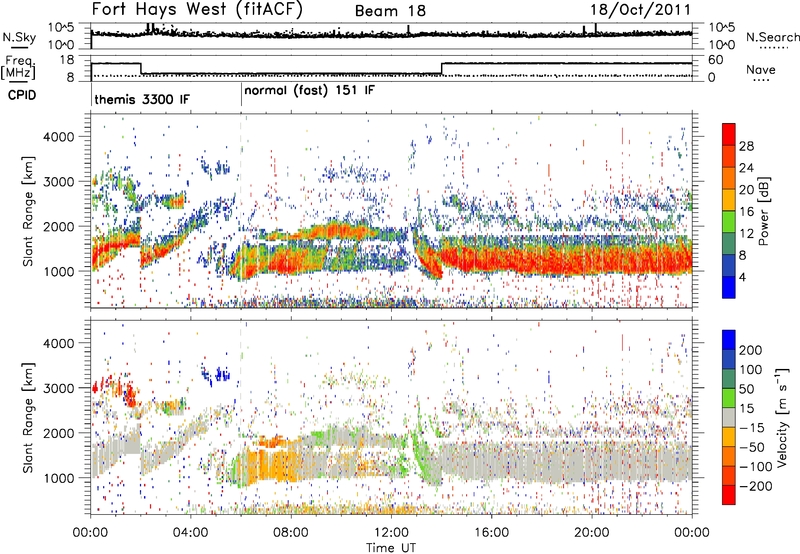The image size is (800, 554).
Task: Click the '08:00' time tick label
Action: pyautogui.click(x=290, y=533)
